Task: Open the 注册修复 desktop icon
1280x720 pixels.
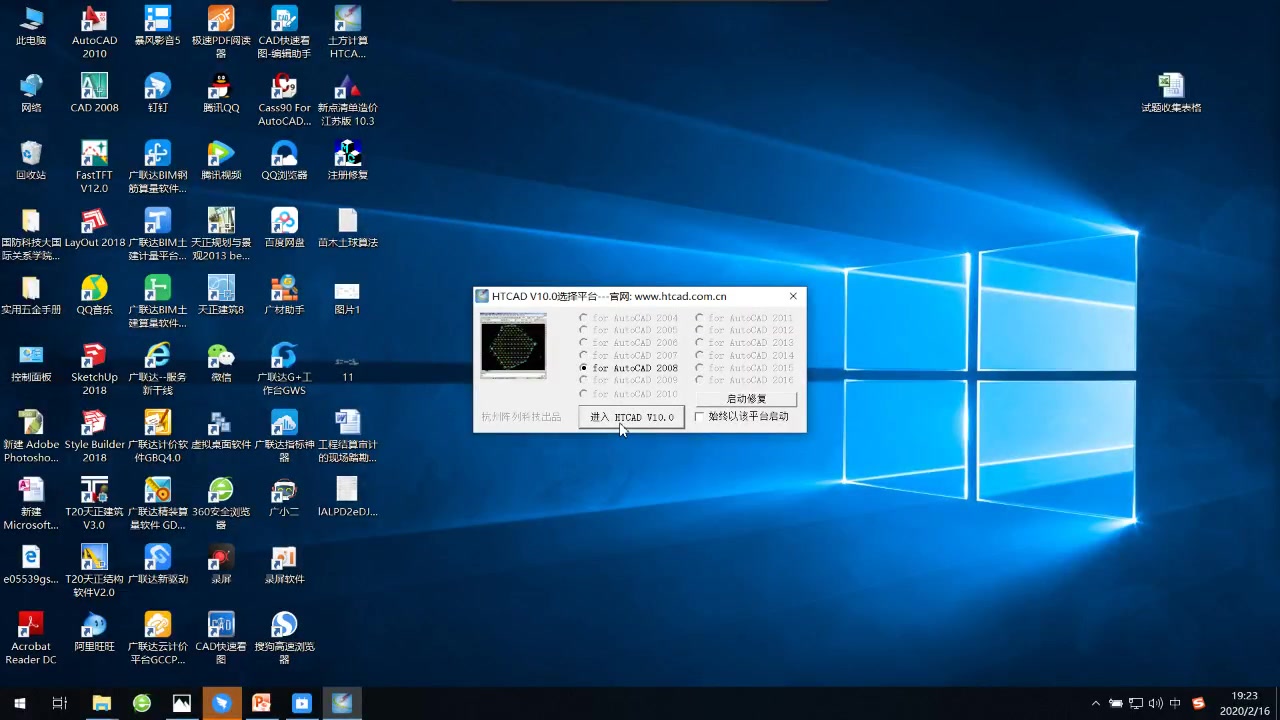Action: [x=347, y=160]
